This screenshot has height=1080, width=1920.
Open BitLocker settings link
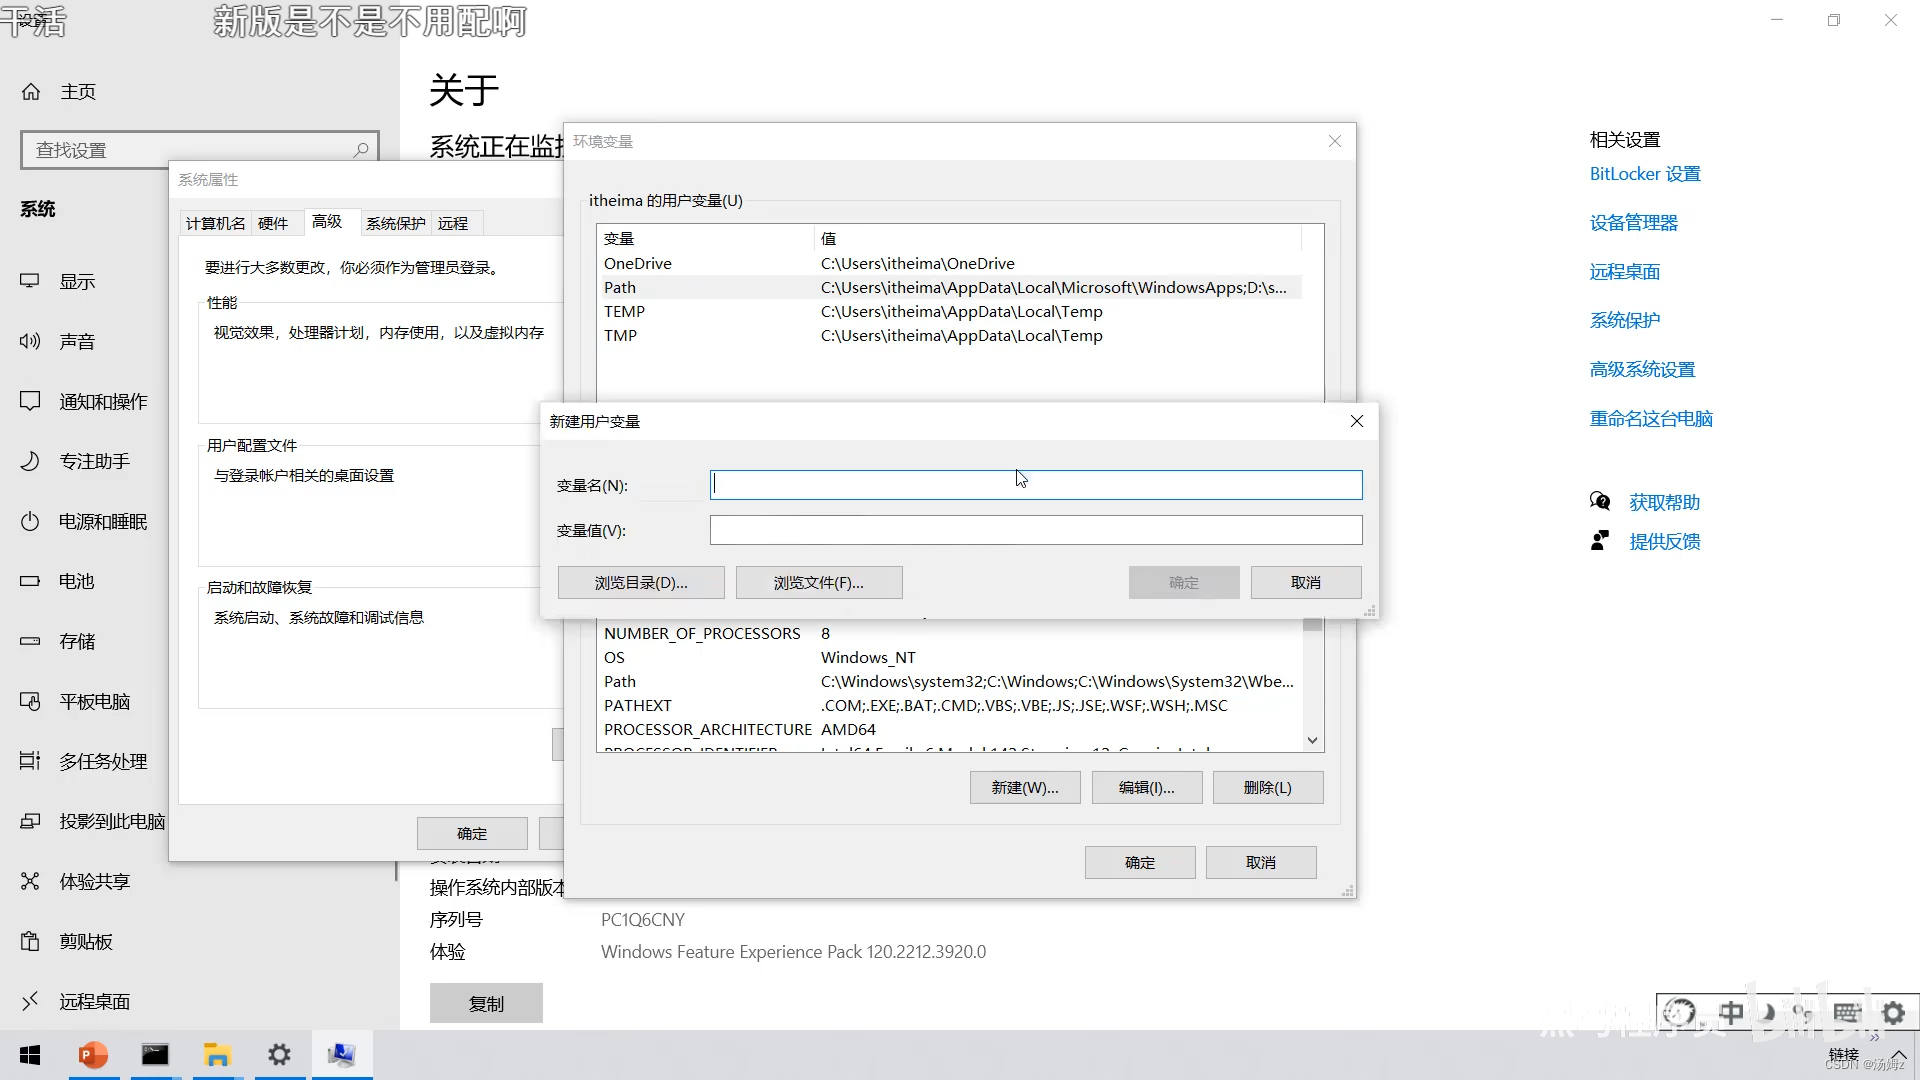[x=1645, y=174]
